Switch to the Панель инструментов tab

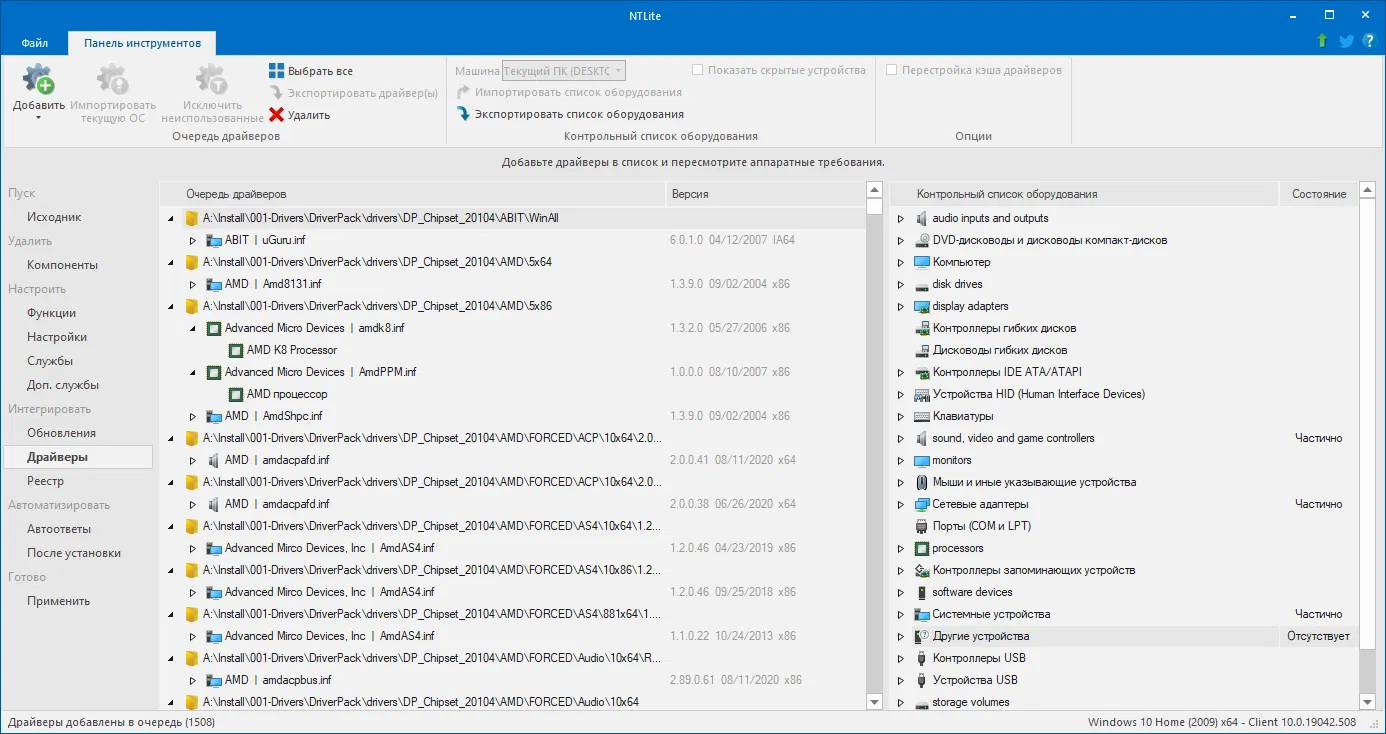(x=142, y=44)
